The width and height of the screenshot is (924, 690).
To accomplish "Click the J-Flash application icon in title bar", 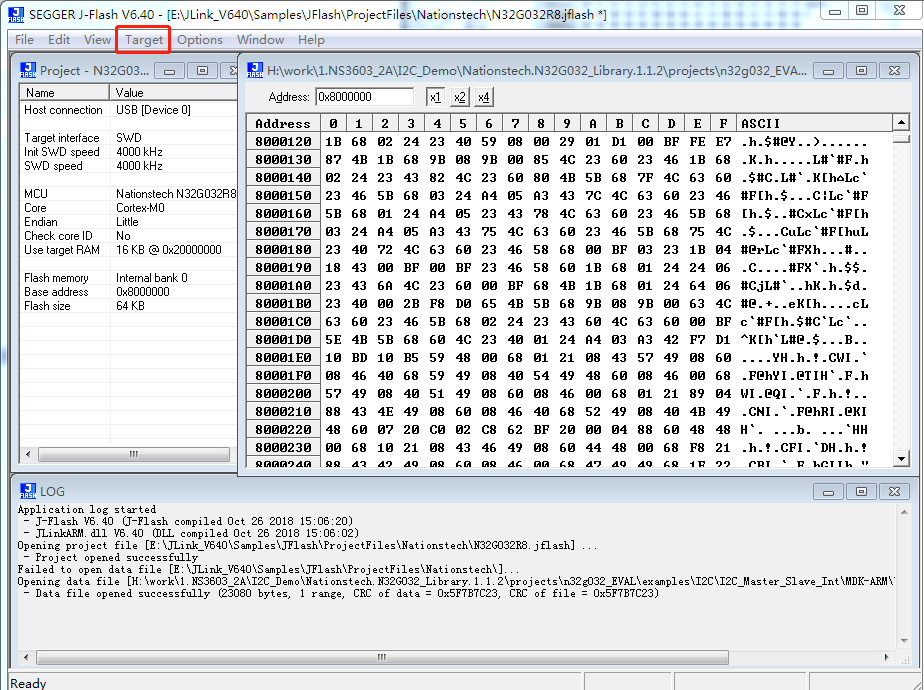I will click(x=16, y=14).
